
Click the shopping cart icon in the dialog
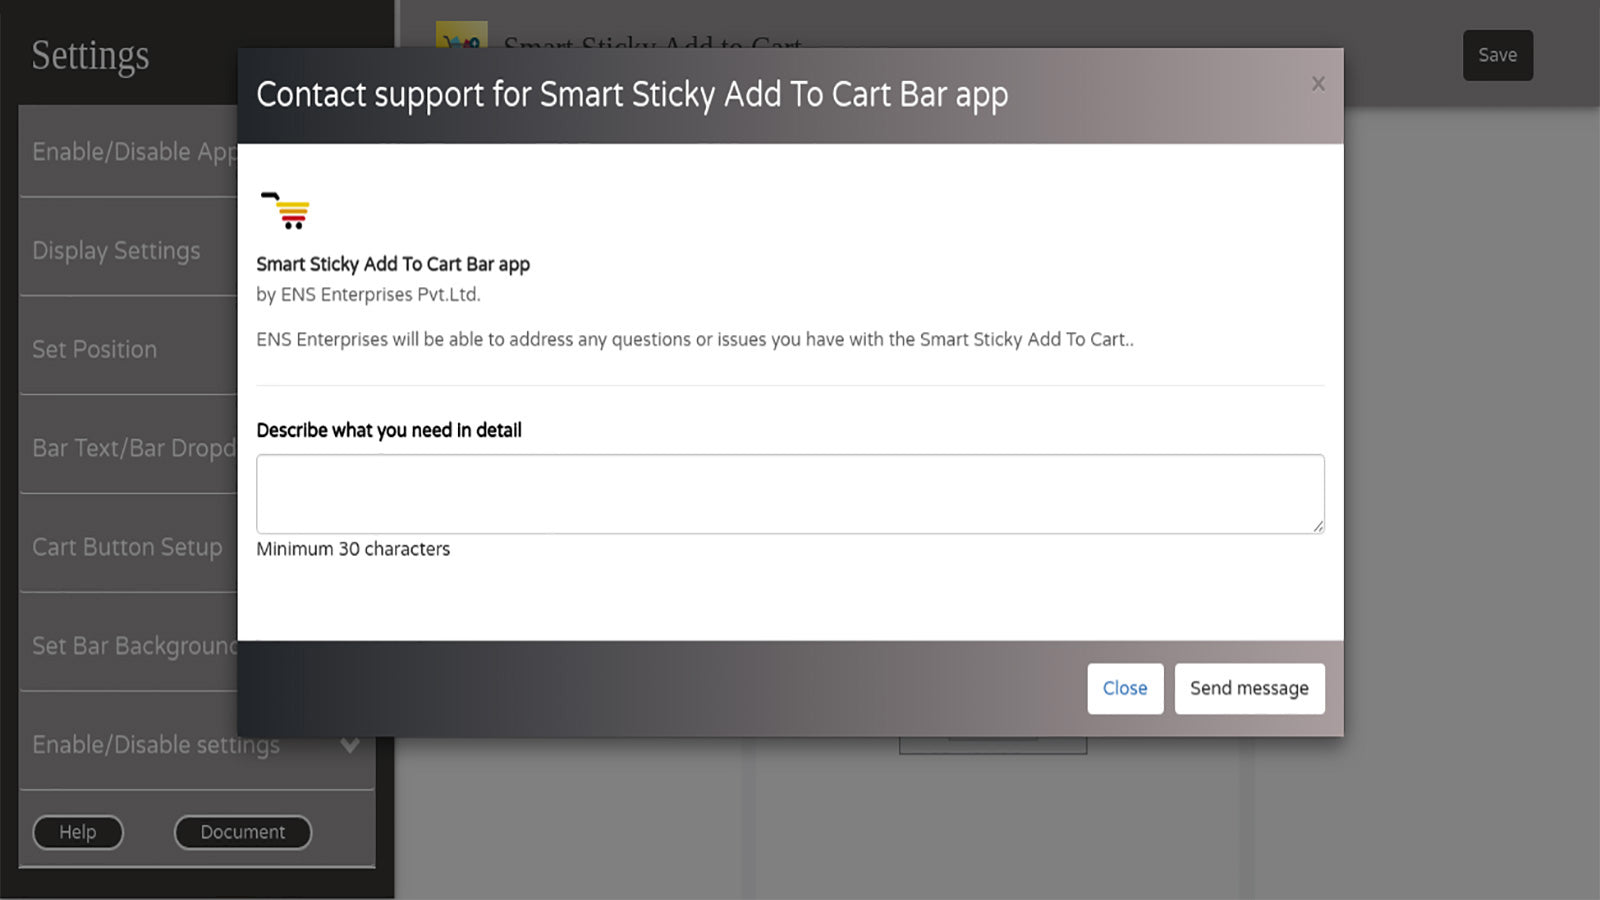(286, 210)
